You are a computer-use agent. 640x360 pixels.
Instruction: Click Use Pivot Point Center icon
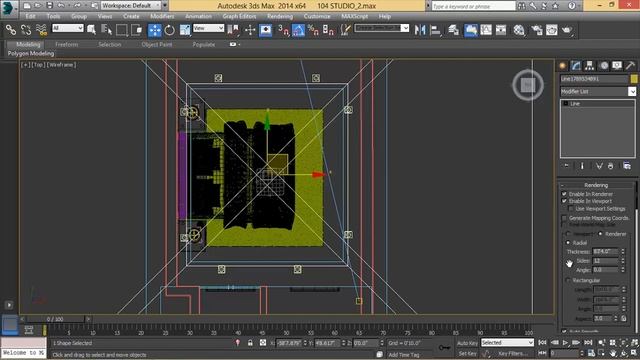[x=233, y=30]
